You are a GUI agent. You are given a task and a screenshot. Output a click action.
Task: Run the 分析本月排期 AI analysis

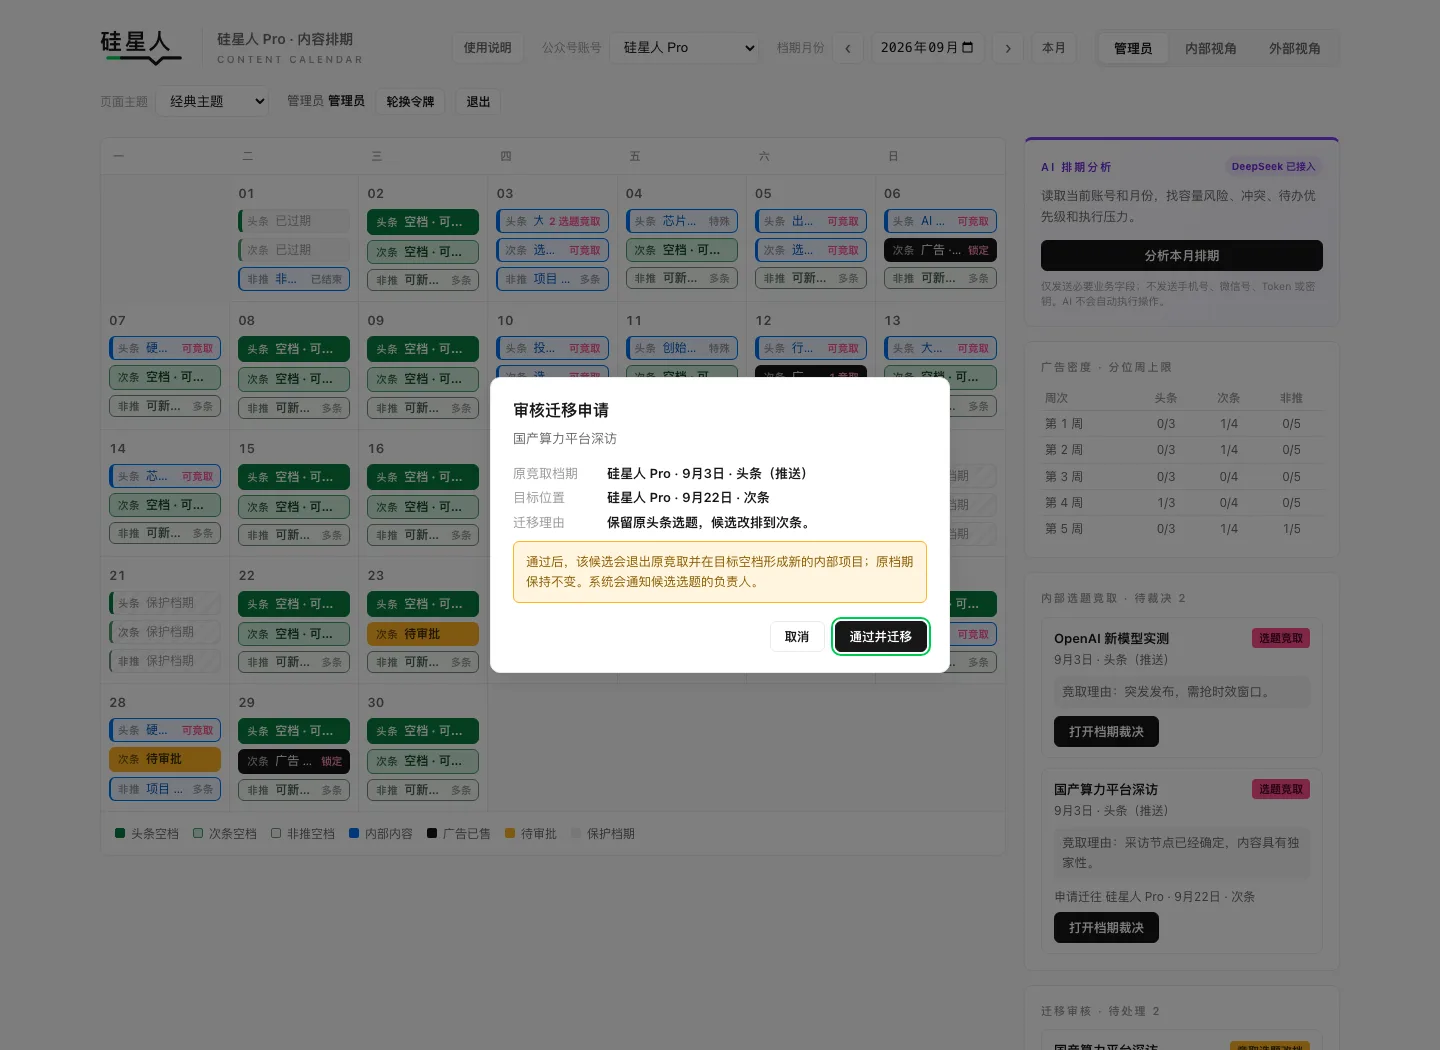1182,255
